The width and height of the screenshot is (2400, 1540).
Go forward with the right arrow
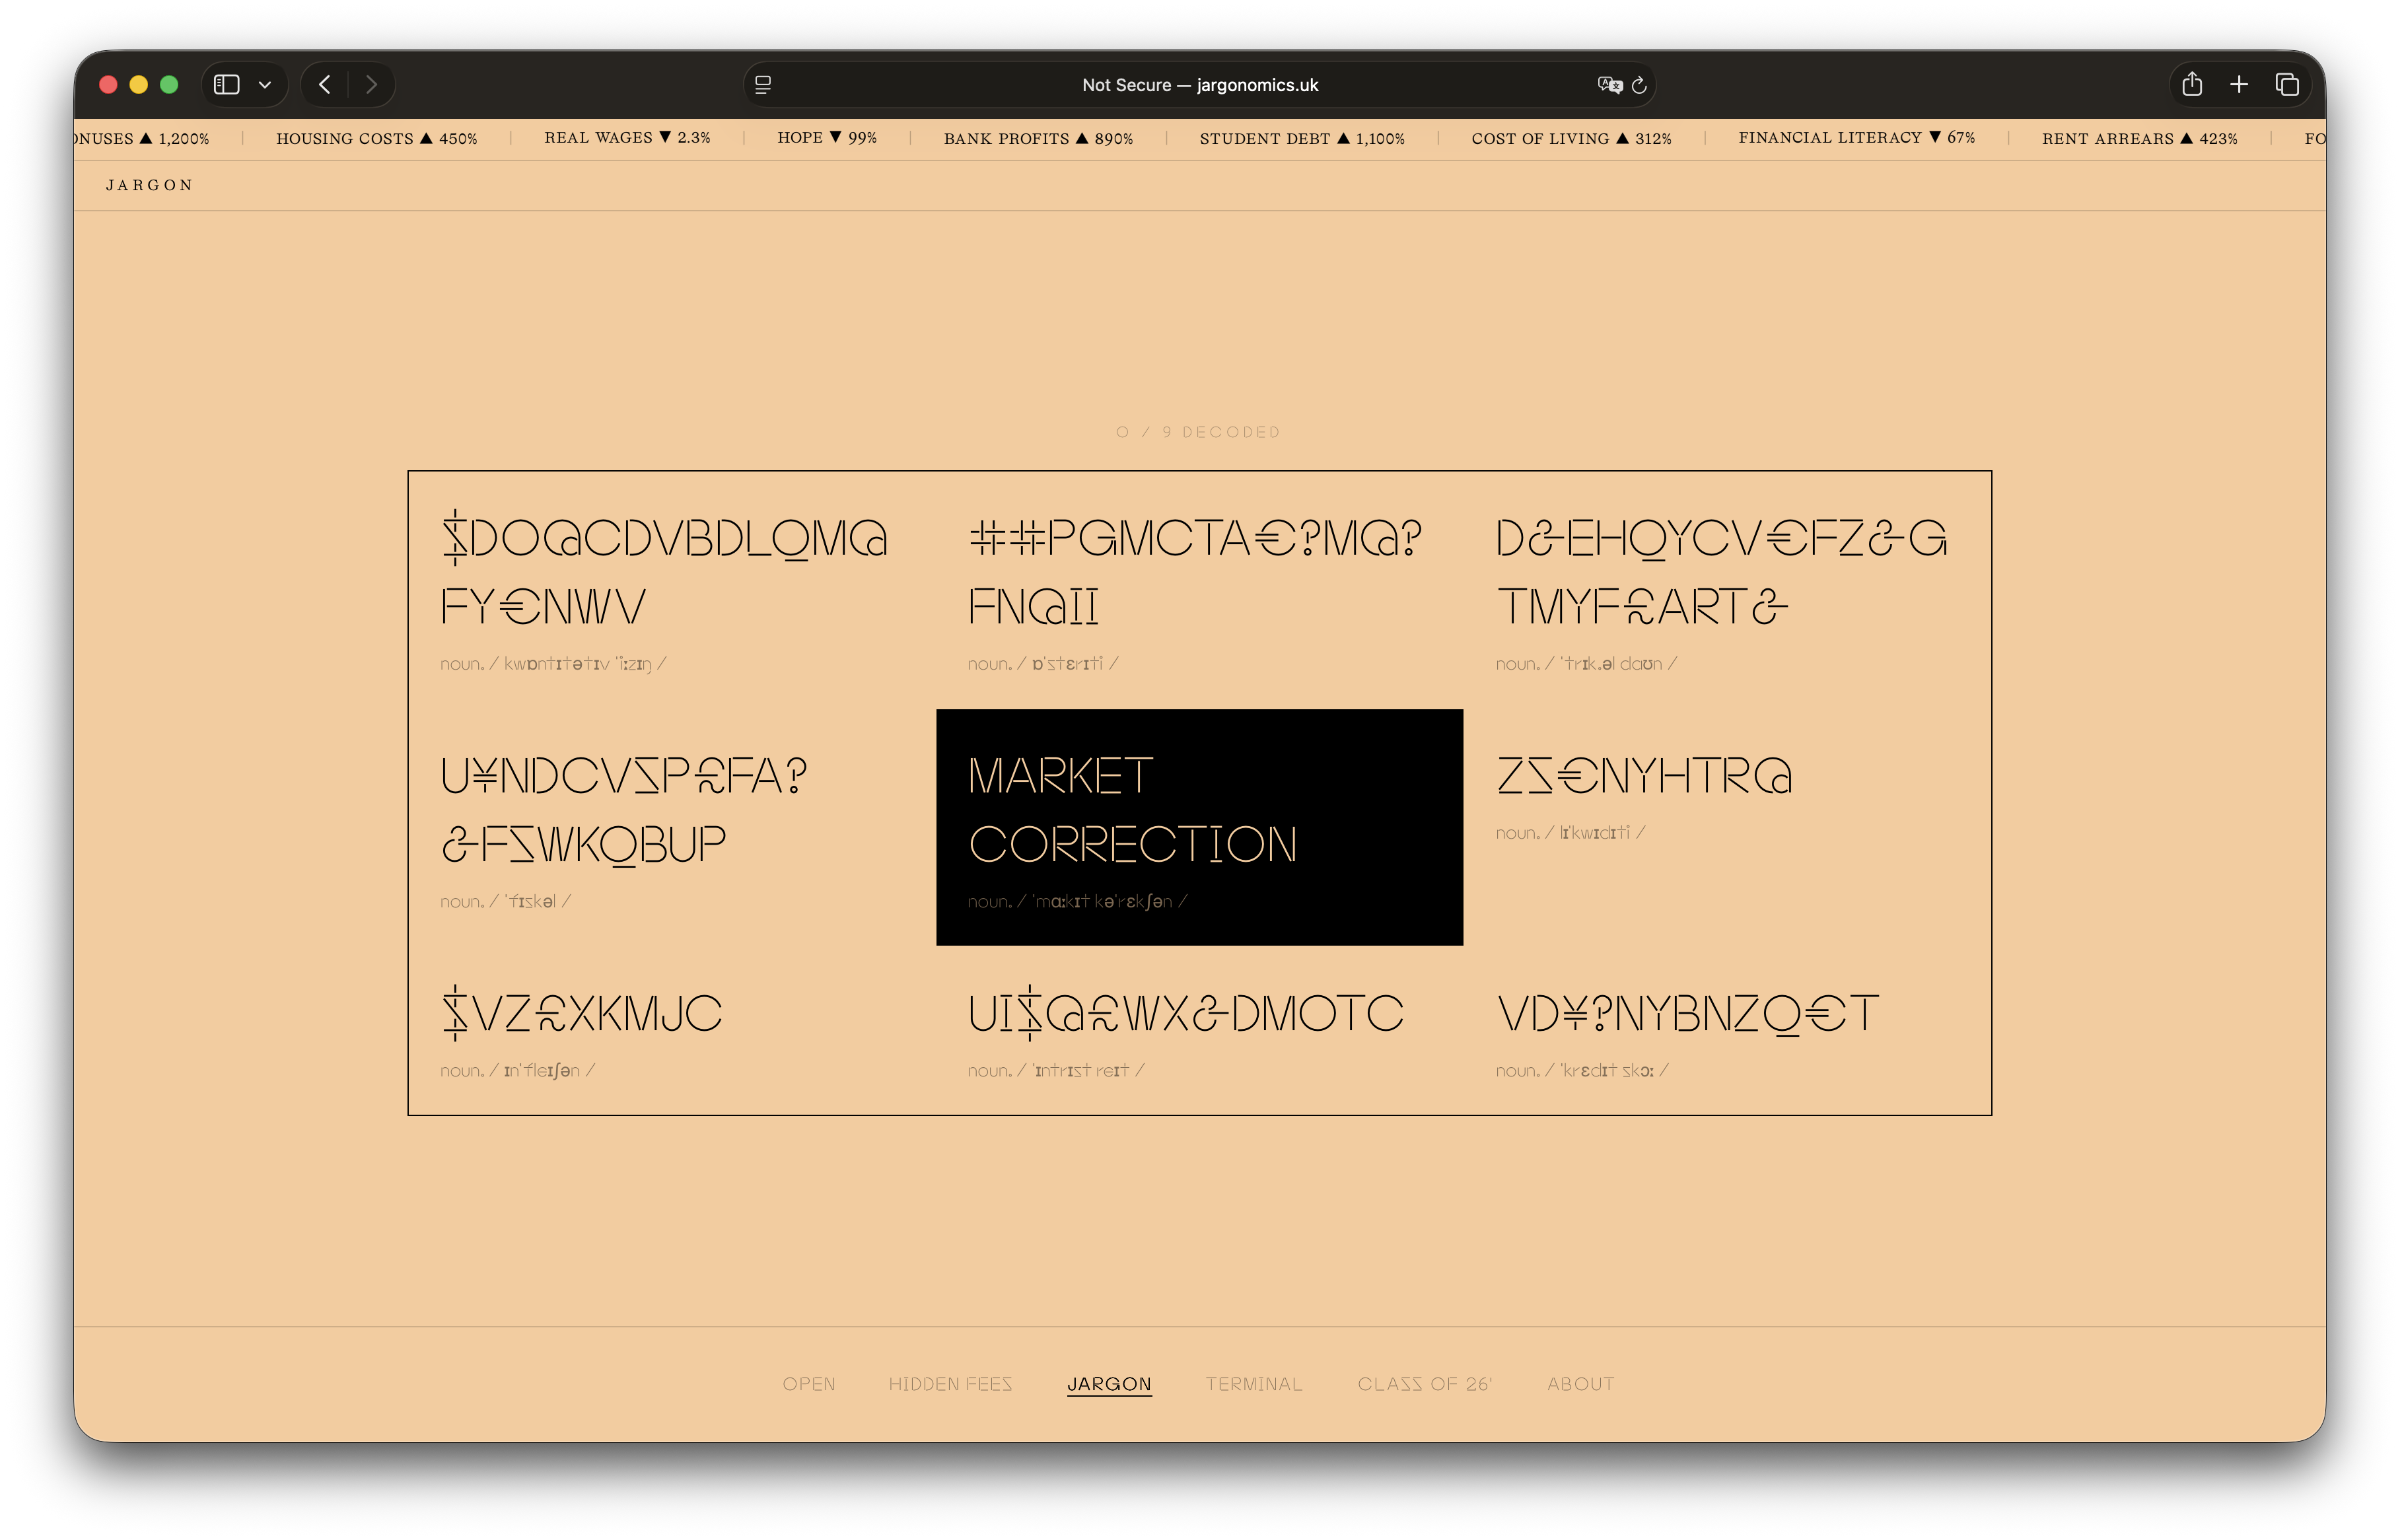tap(371, 85)
